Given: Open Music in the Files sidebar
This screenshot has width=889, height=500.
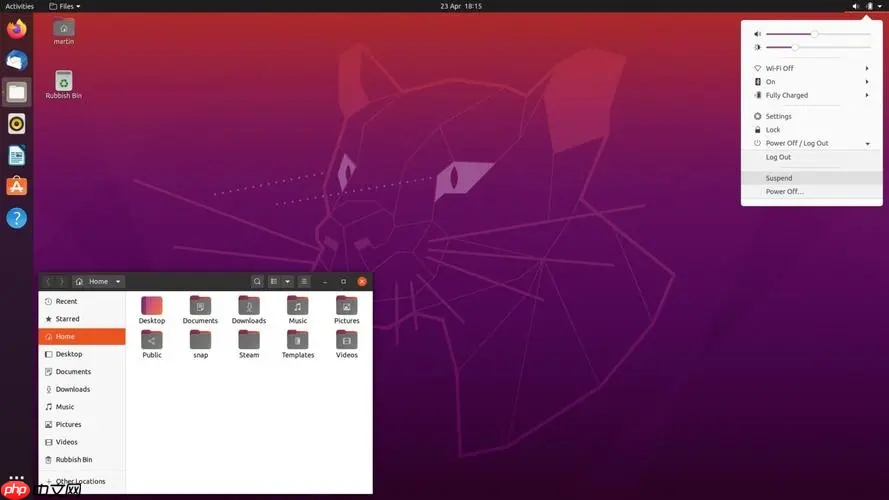Looking at the screenshot, I should (82, 407).
